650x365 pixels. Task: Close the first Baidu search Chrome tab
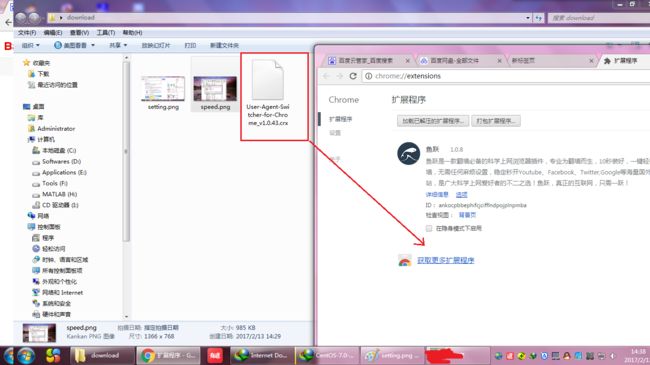click(408, 61)
